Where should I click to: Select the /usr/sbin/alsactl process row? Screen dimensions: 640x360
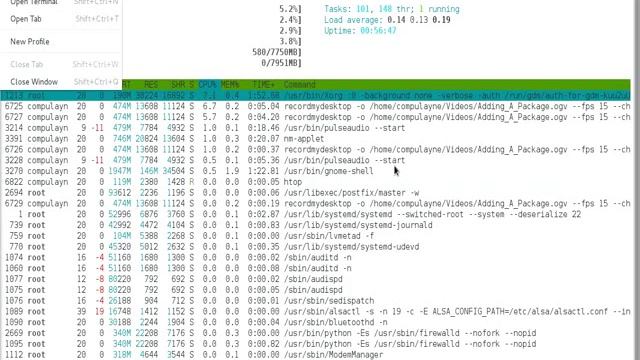click(x=316, y=311)
